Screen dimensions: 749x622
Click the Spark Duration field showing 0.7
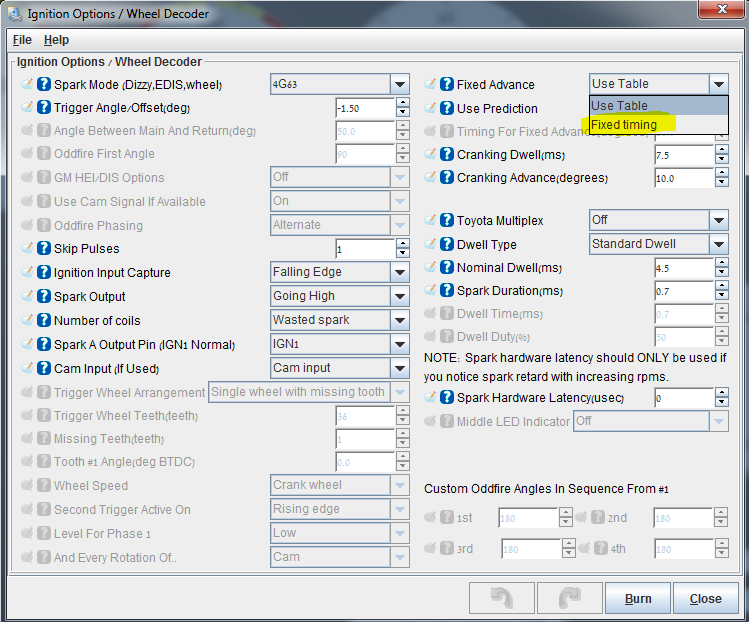click(x=685, y=291)
